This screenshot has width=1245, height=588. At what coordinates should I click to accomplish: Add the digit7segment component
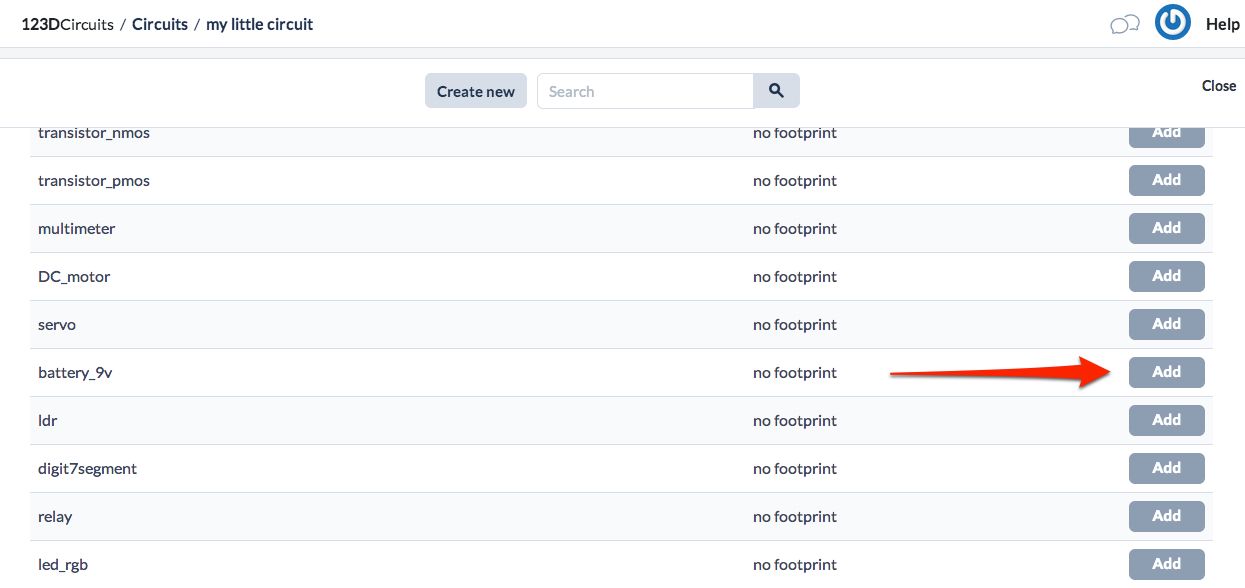1166,468
